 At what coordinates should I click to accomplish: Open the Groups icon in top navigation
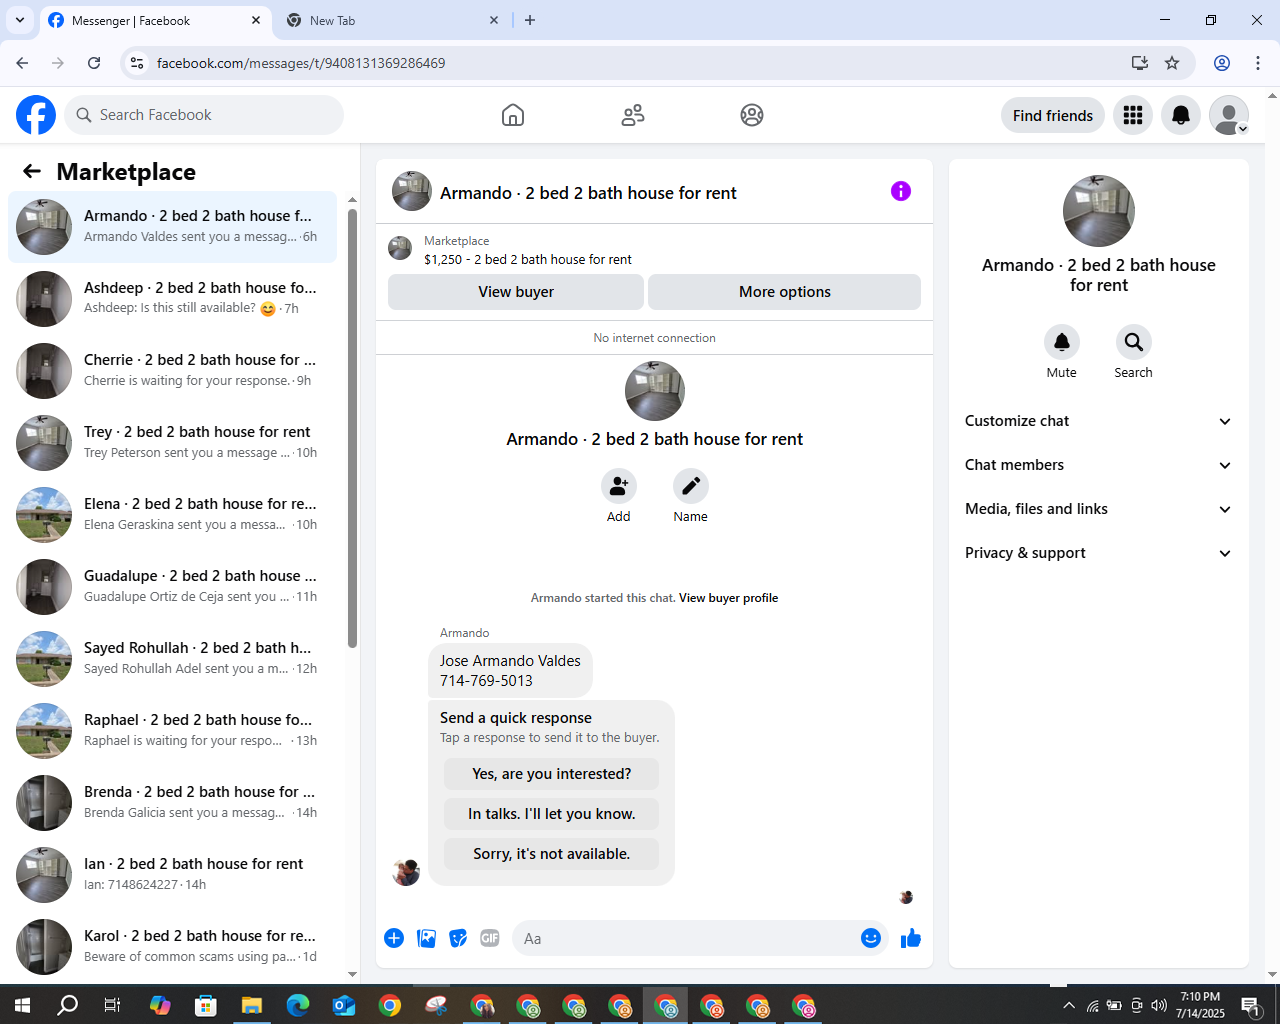[752, 115]
